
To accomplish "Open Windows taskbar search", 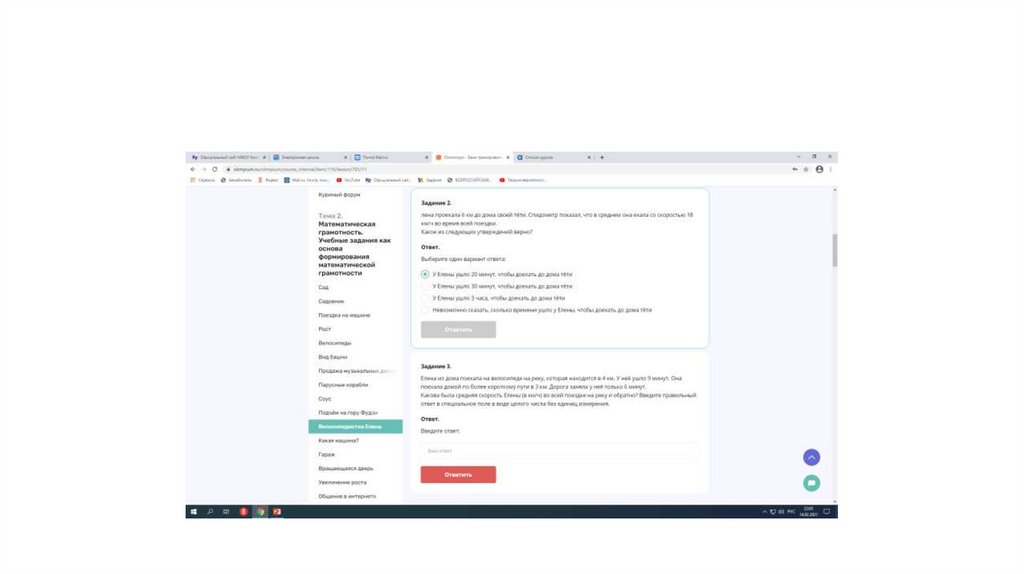I will coord(210,511).
